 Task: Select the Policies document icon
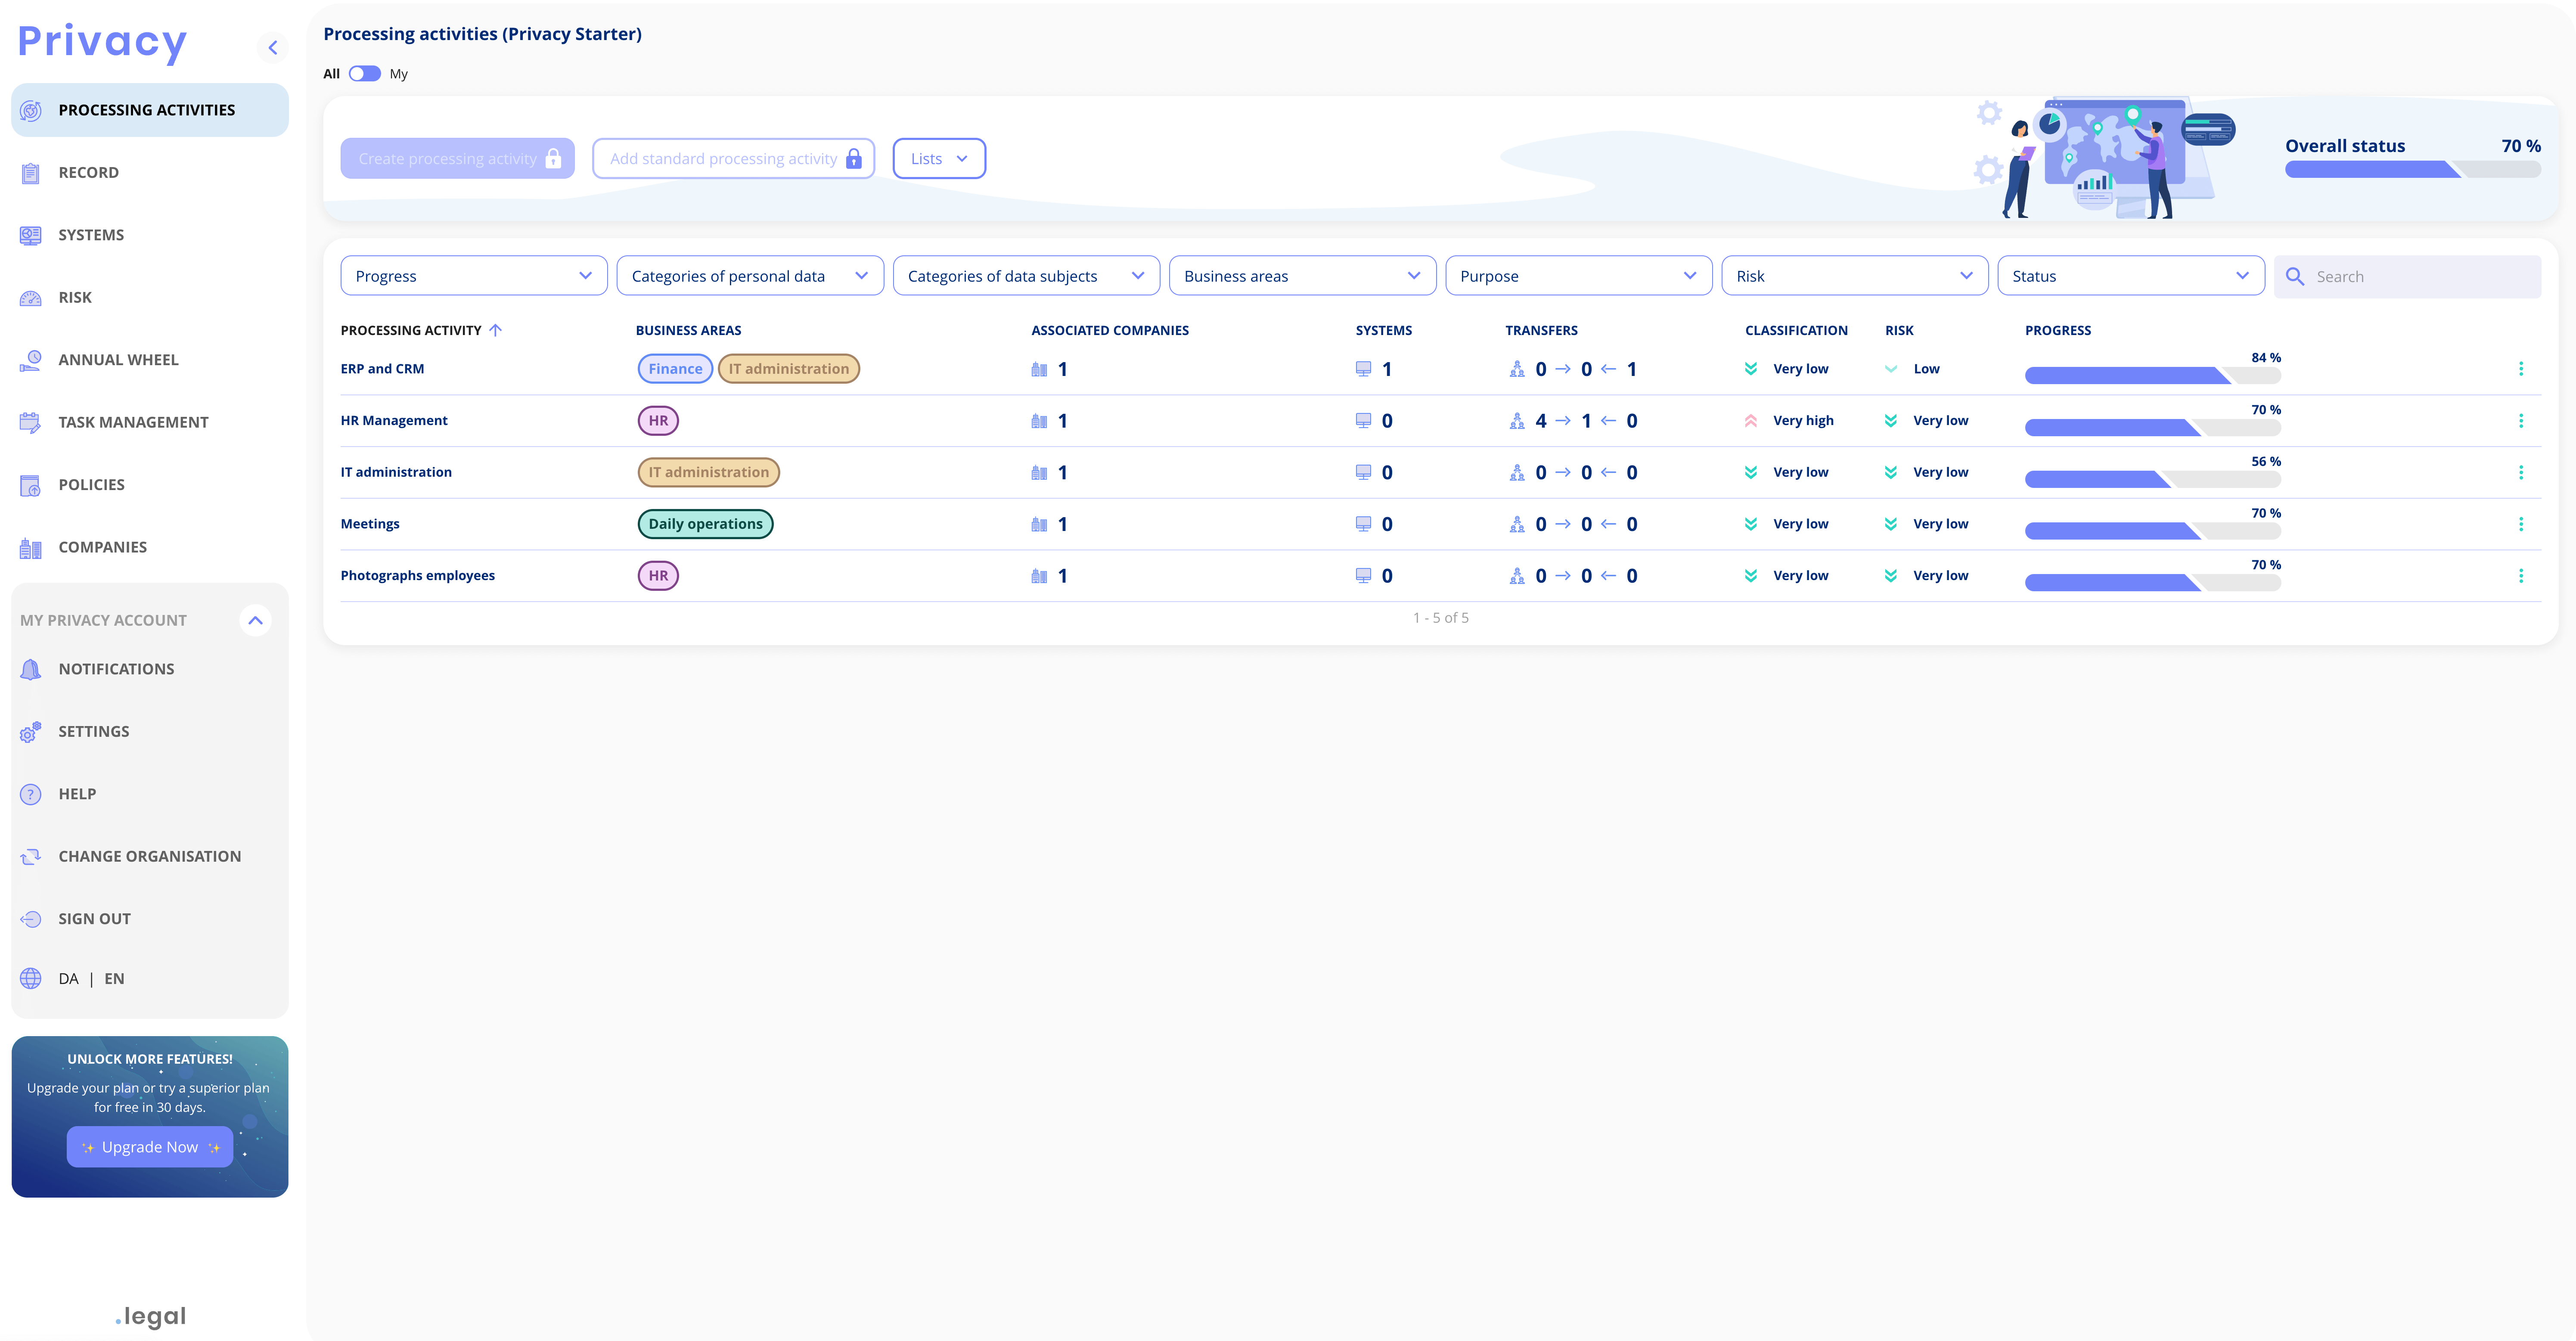click(30, 484)
